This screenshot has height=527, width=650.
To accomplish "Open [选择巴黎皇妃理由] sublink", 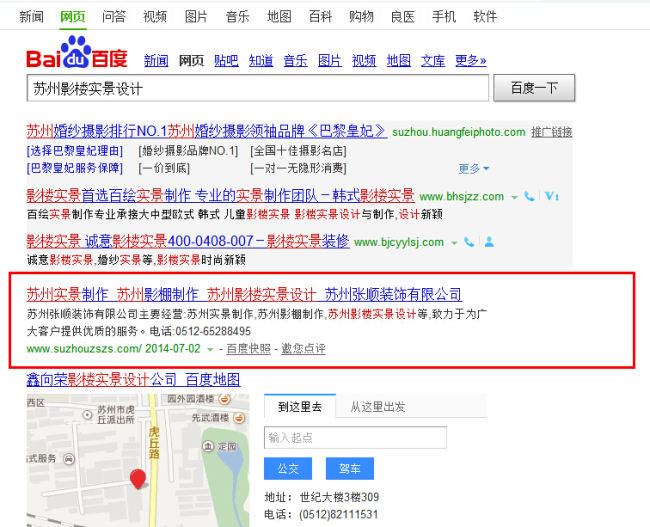I will [x=75, y=151].
